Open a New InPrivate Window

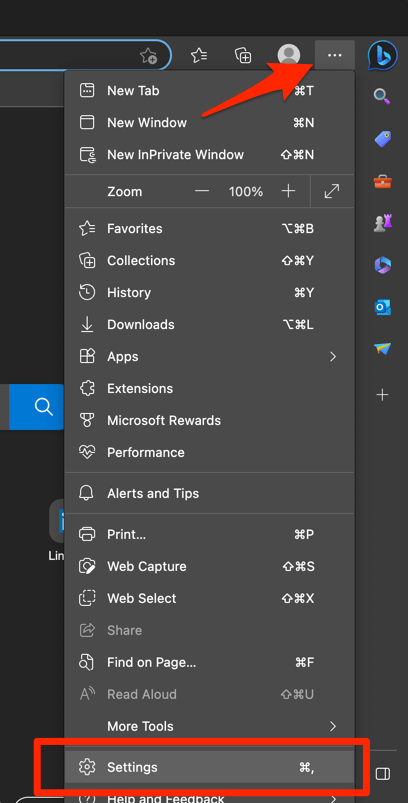pos(209,155)
